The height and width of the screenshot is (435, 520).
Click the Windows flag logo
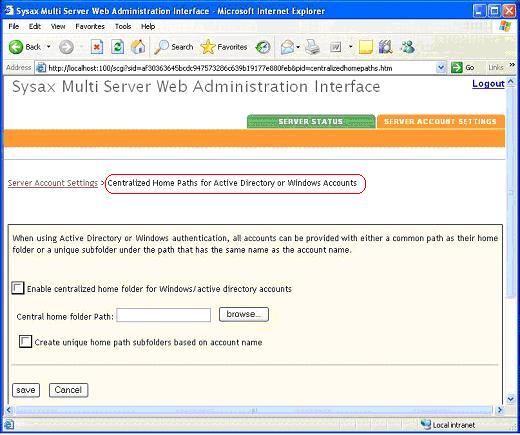click(505, 26)
